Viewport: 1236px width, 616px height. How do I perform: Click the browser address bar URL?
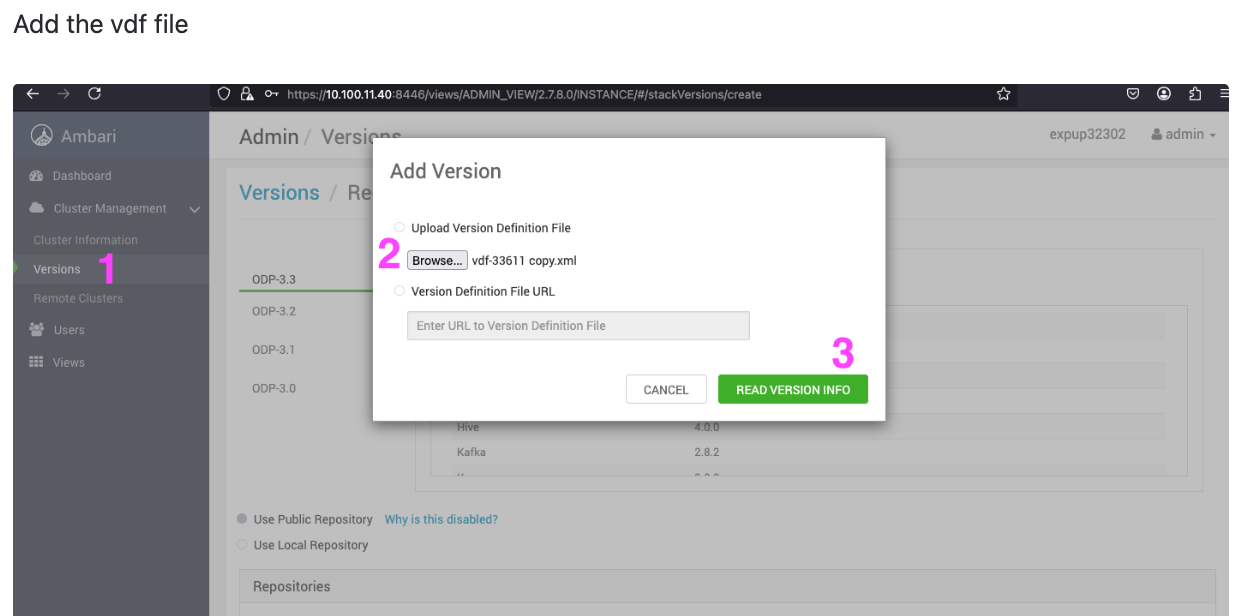tap(524, 95)
